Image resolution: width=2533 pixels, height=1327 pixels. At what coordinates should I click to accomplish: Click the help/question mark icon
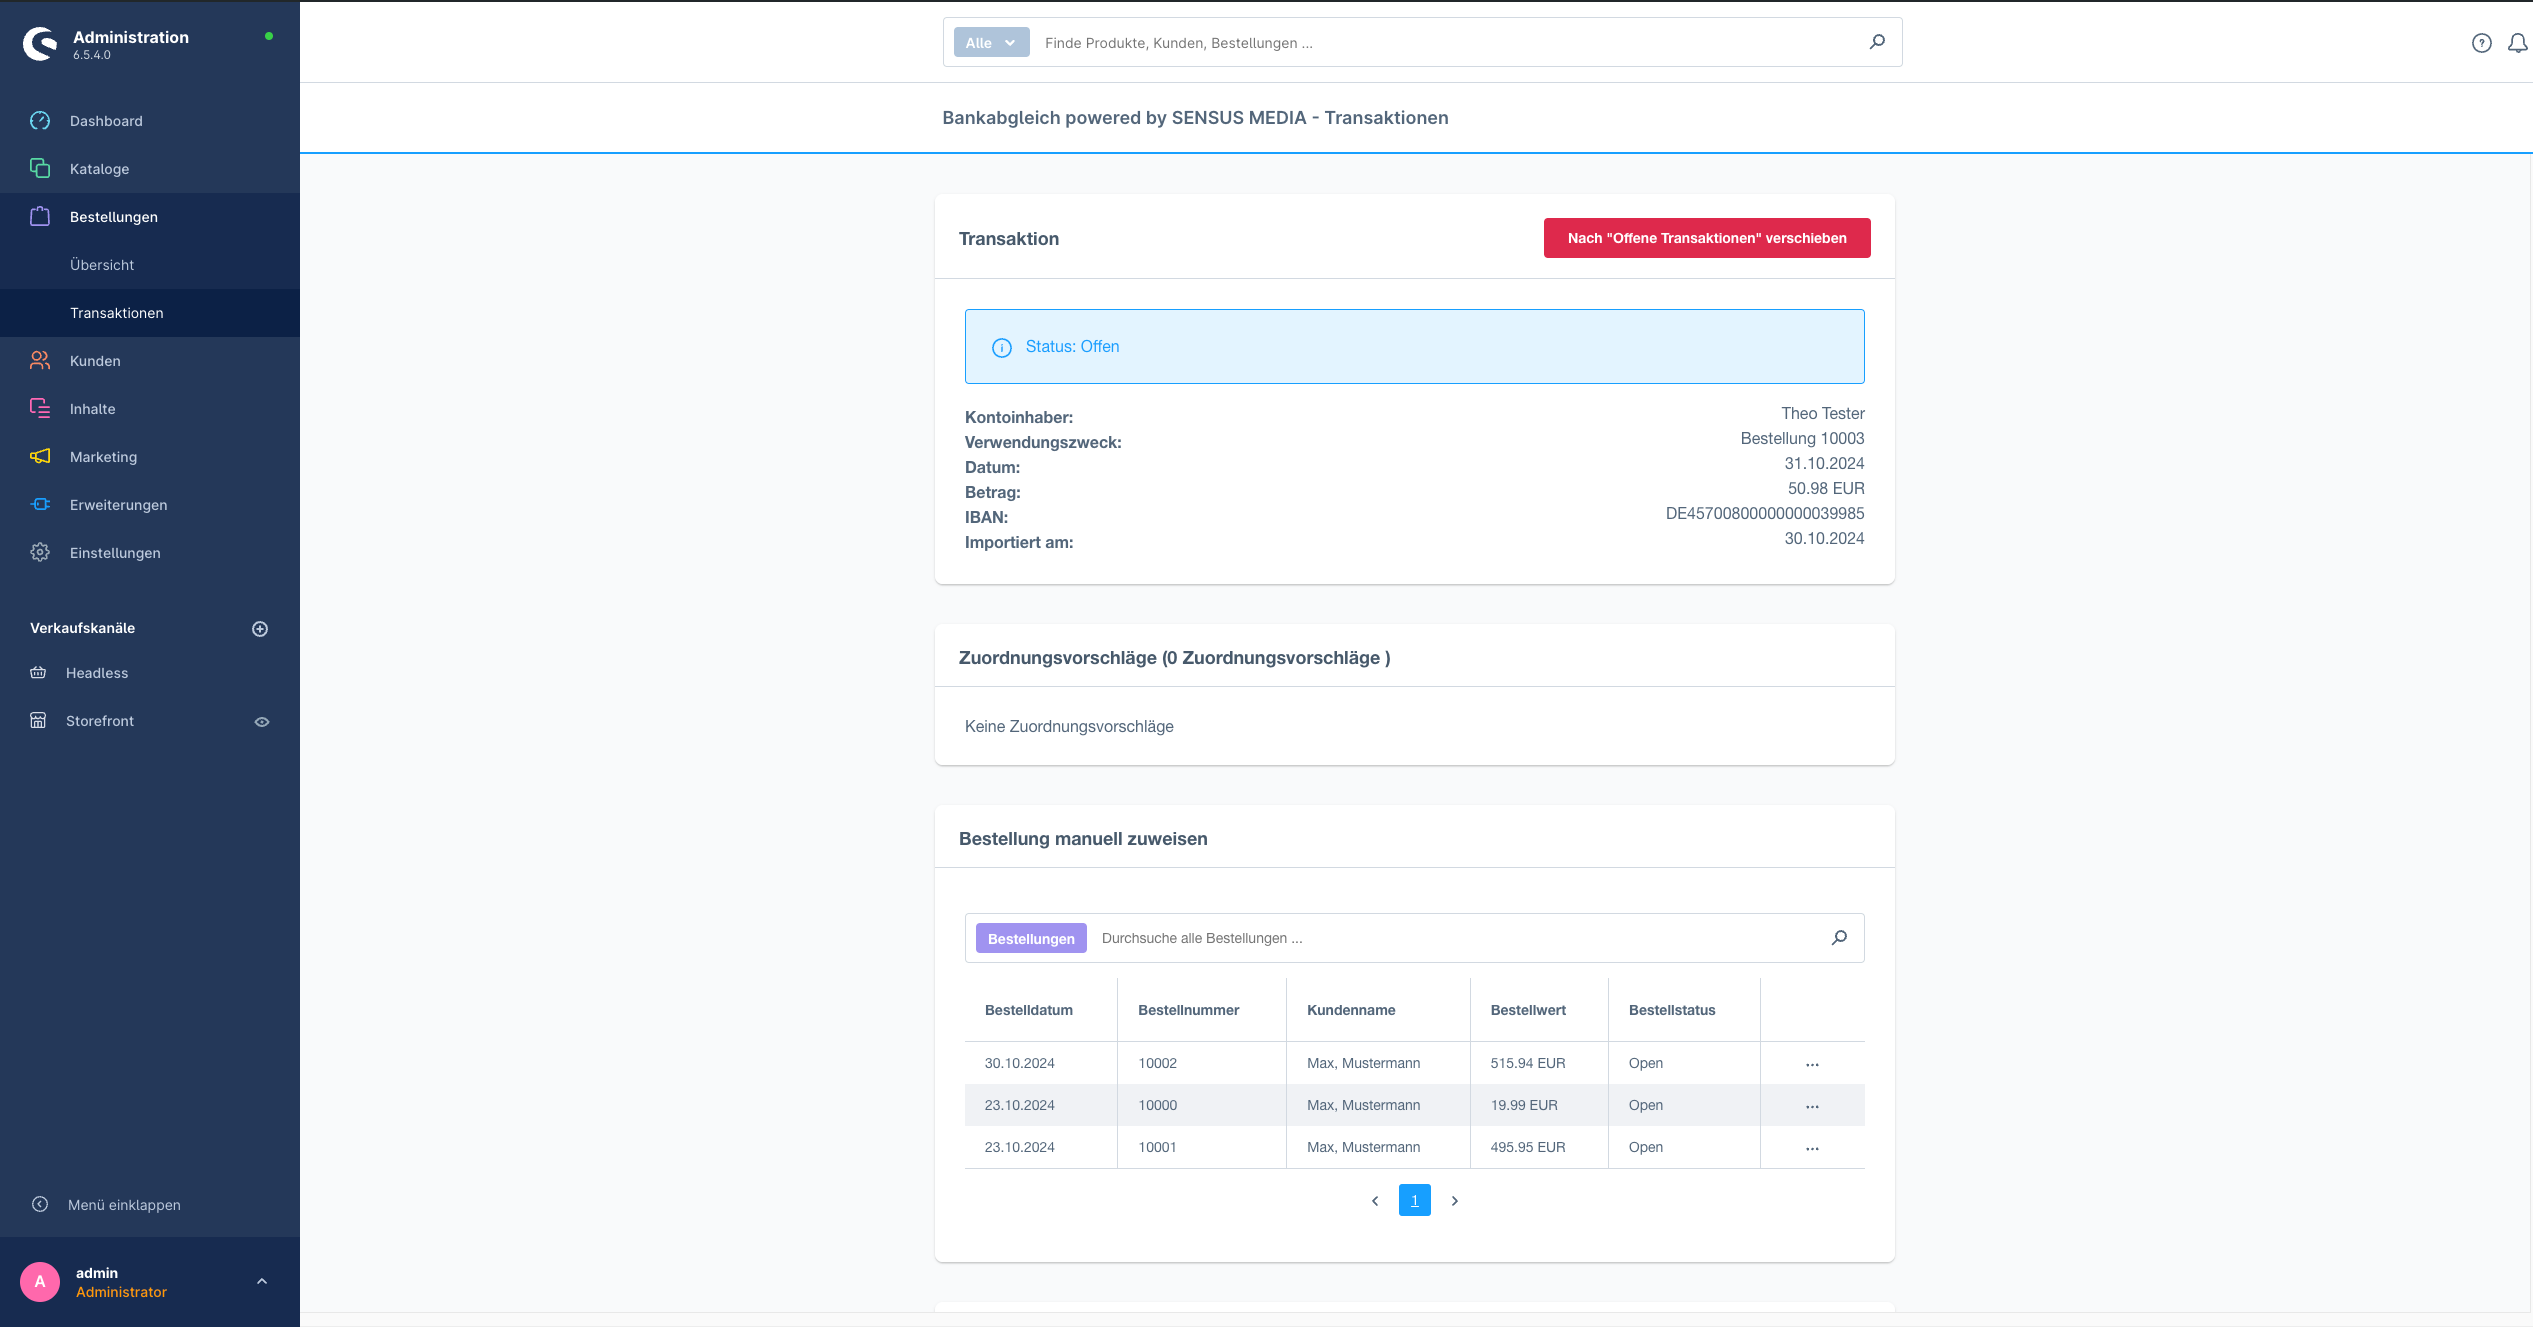(x=2481, y=42)
